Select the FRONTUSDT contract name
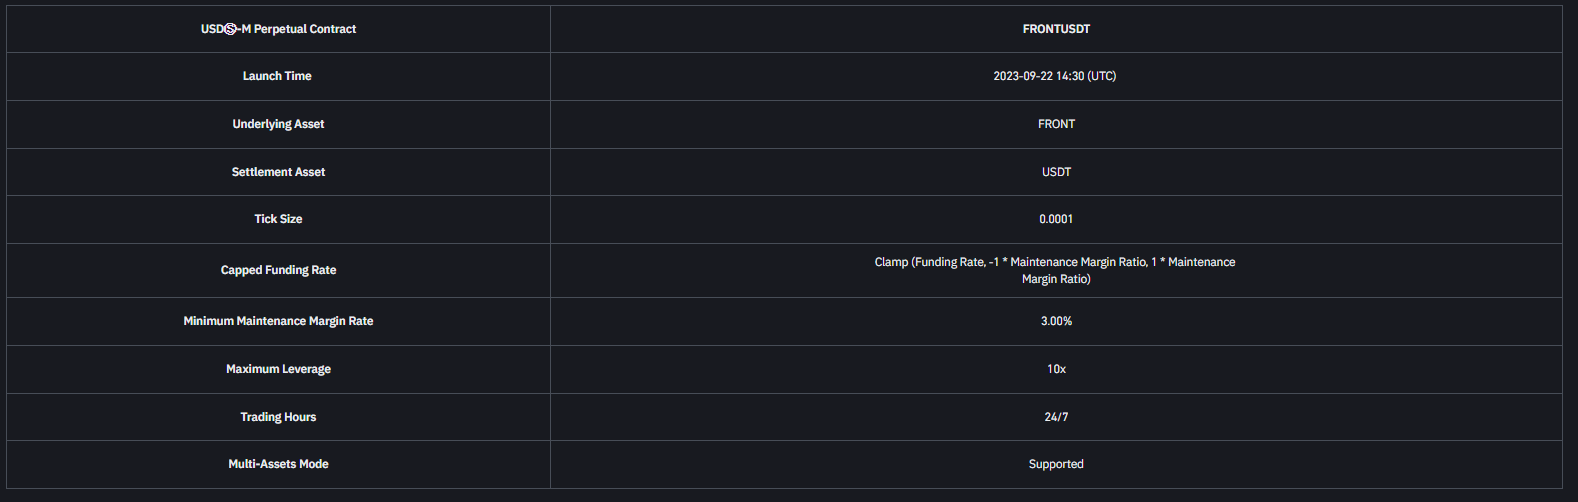This screenshot has width=1578, height=502. pos(1056,29)
